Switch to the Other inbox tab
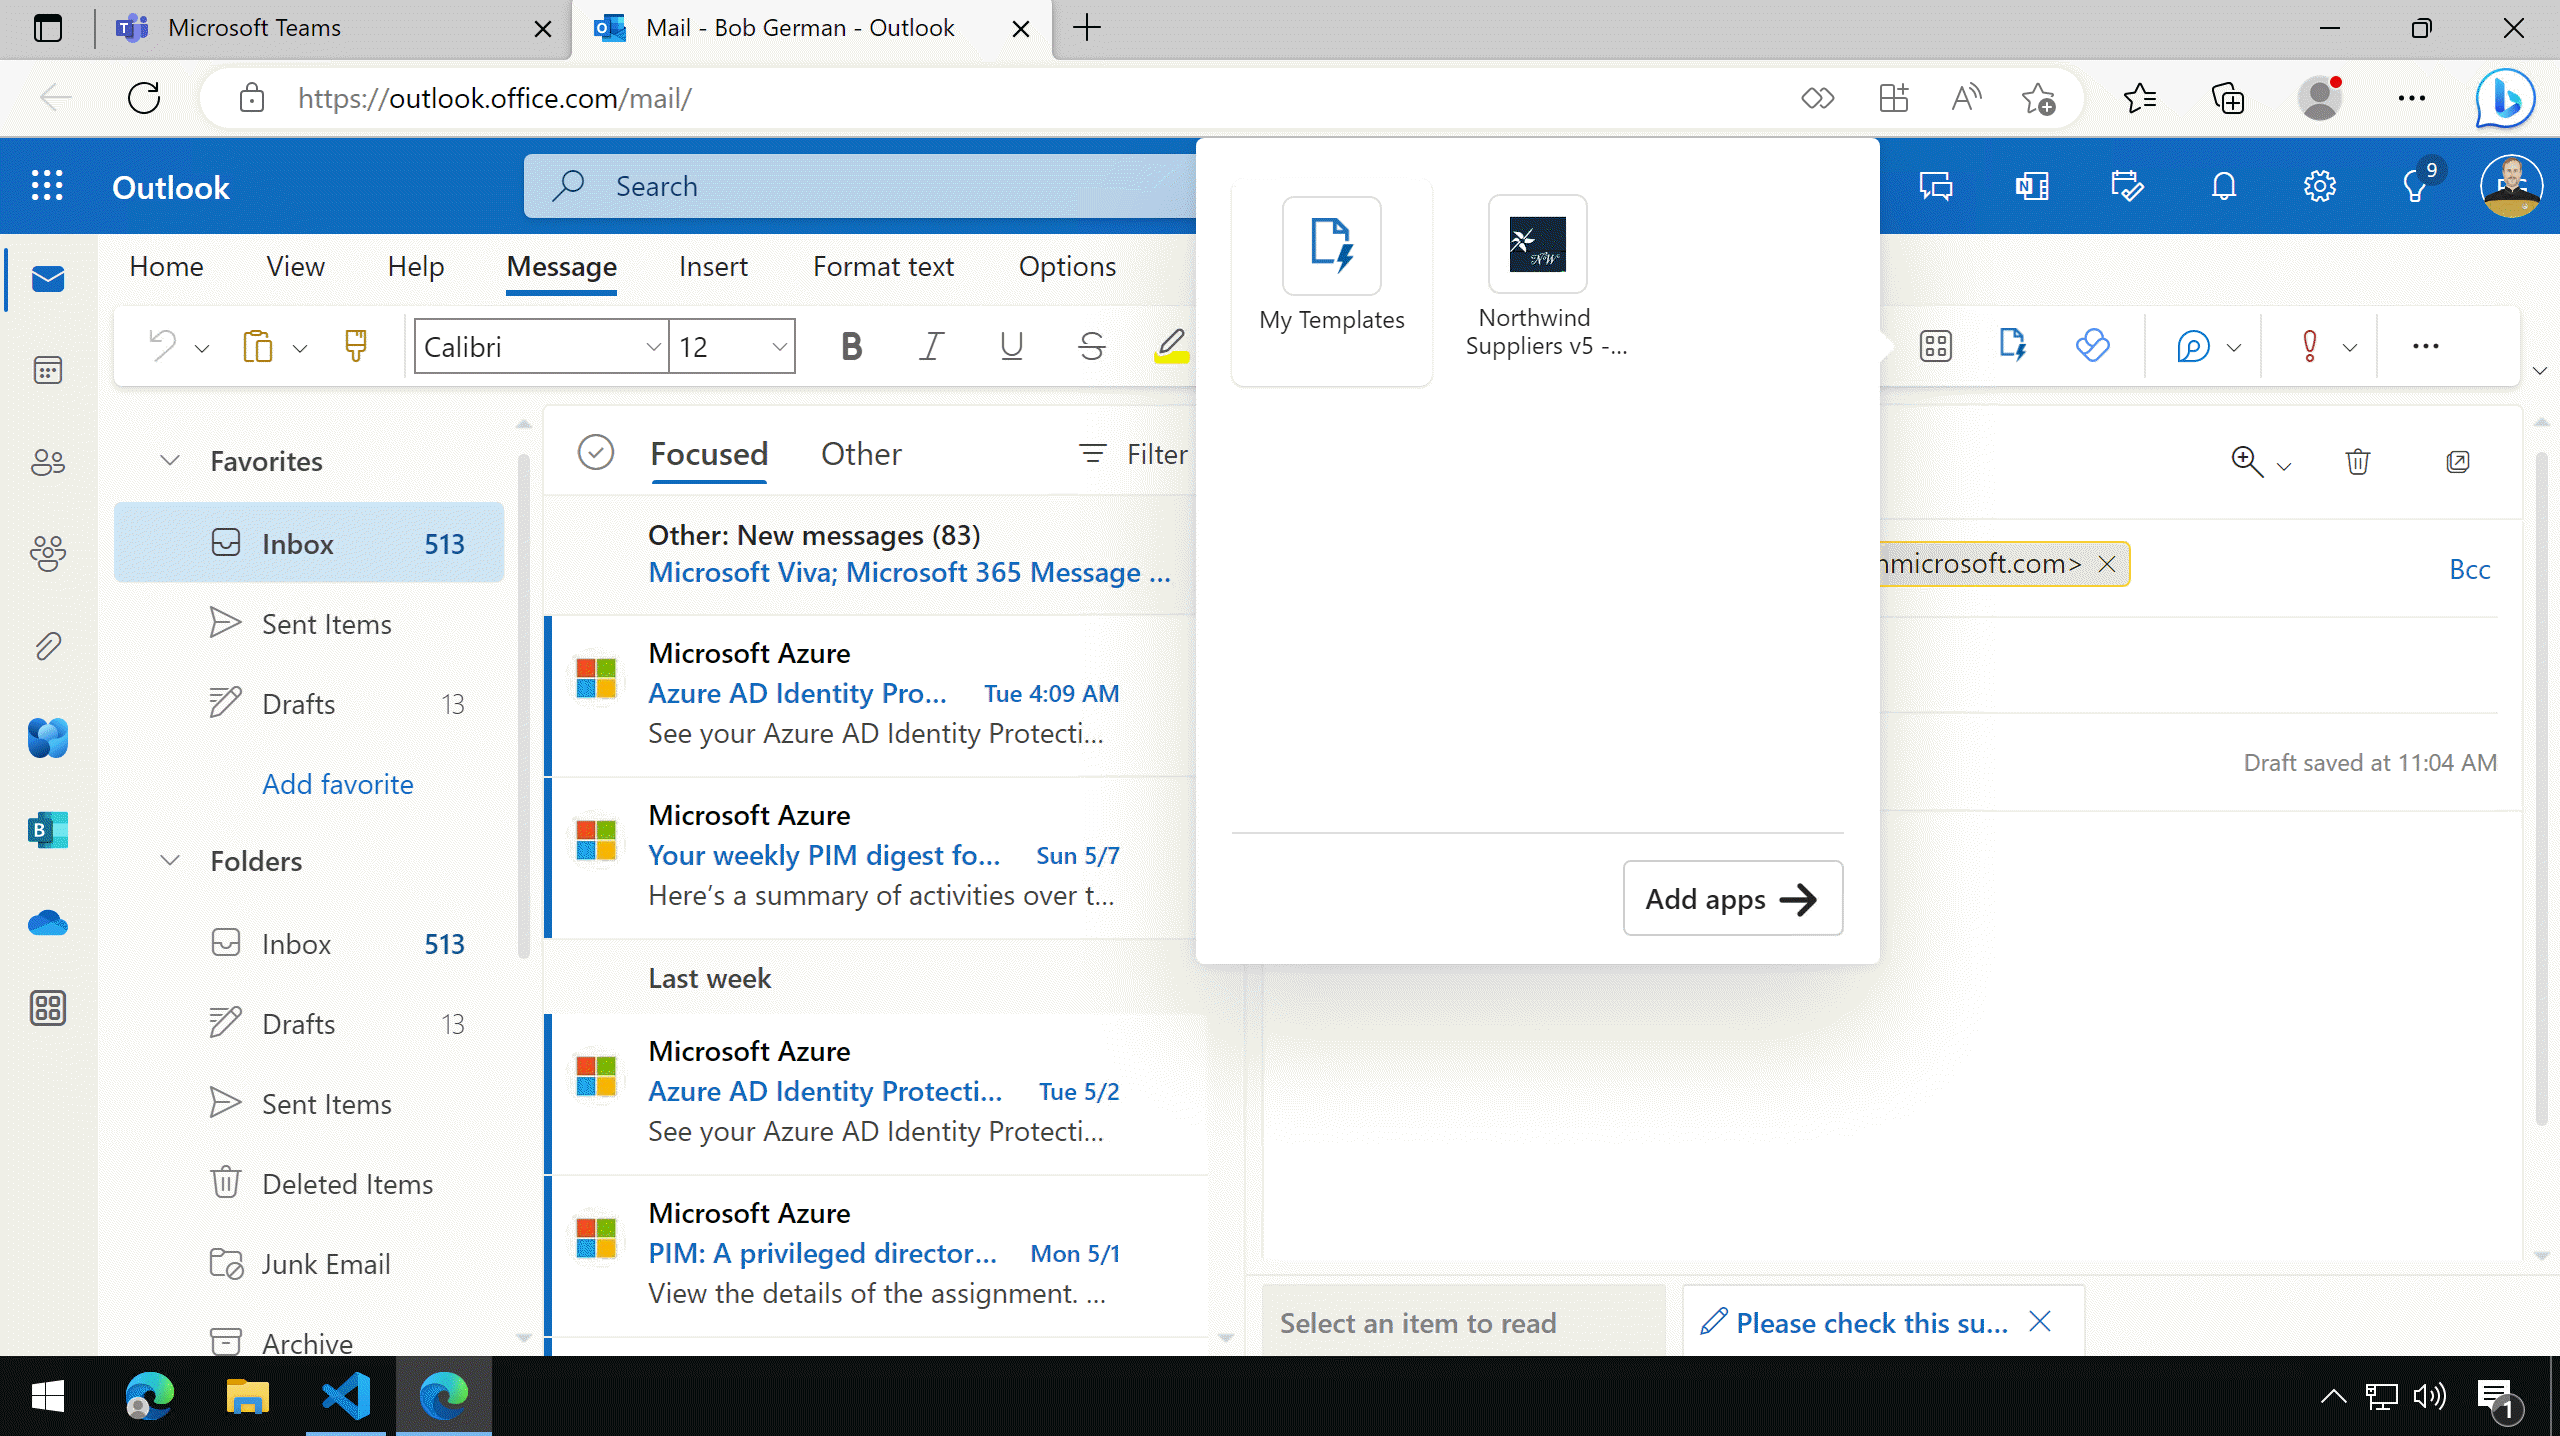Viewport: 2560px width, 1436px height. point(861,454)
